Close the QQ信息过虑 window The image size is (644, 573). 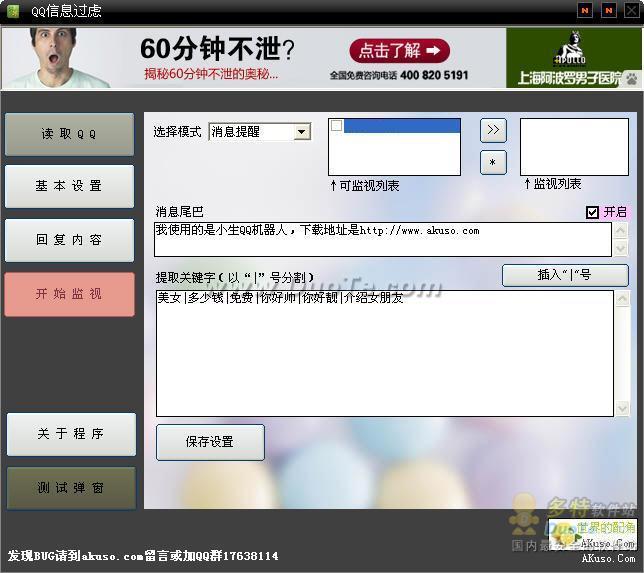pos(631,10)
